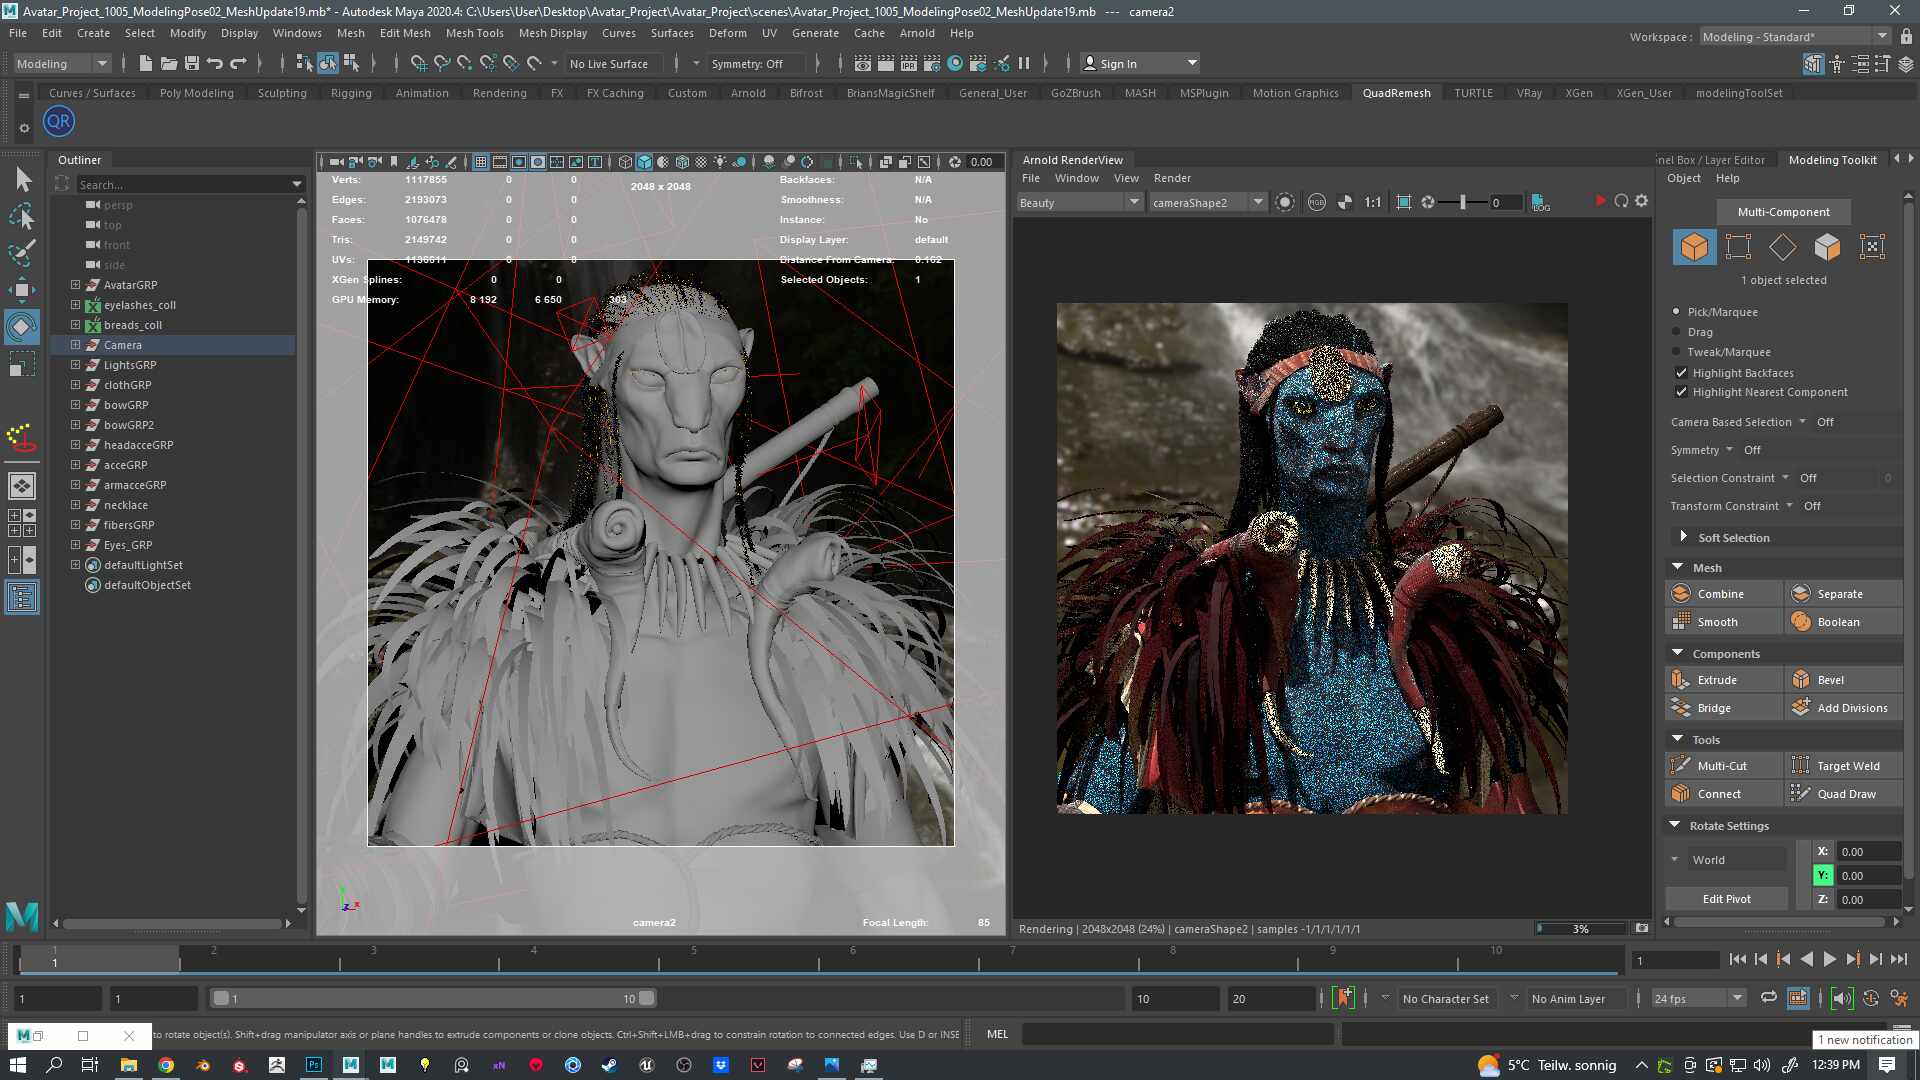
Task: Toggle Highlight Backfaces checkbox
Action: [1681, 373]
